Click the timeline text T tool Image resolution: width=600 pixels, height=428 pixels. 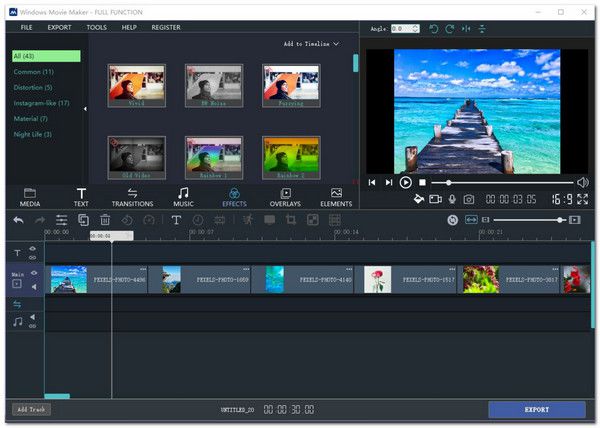pyautogui.click(x=176, y=220)
